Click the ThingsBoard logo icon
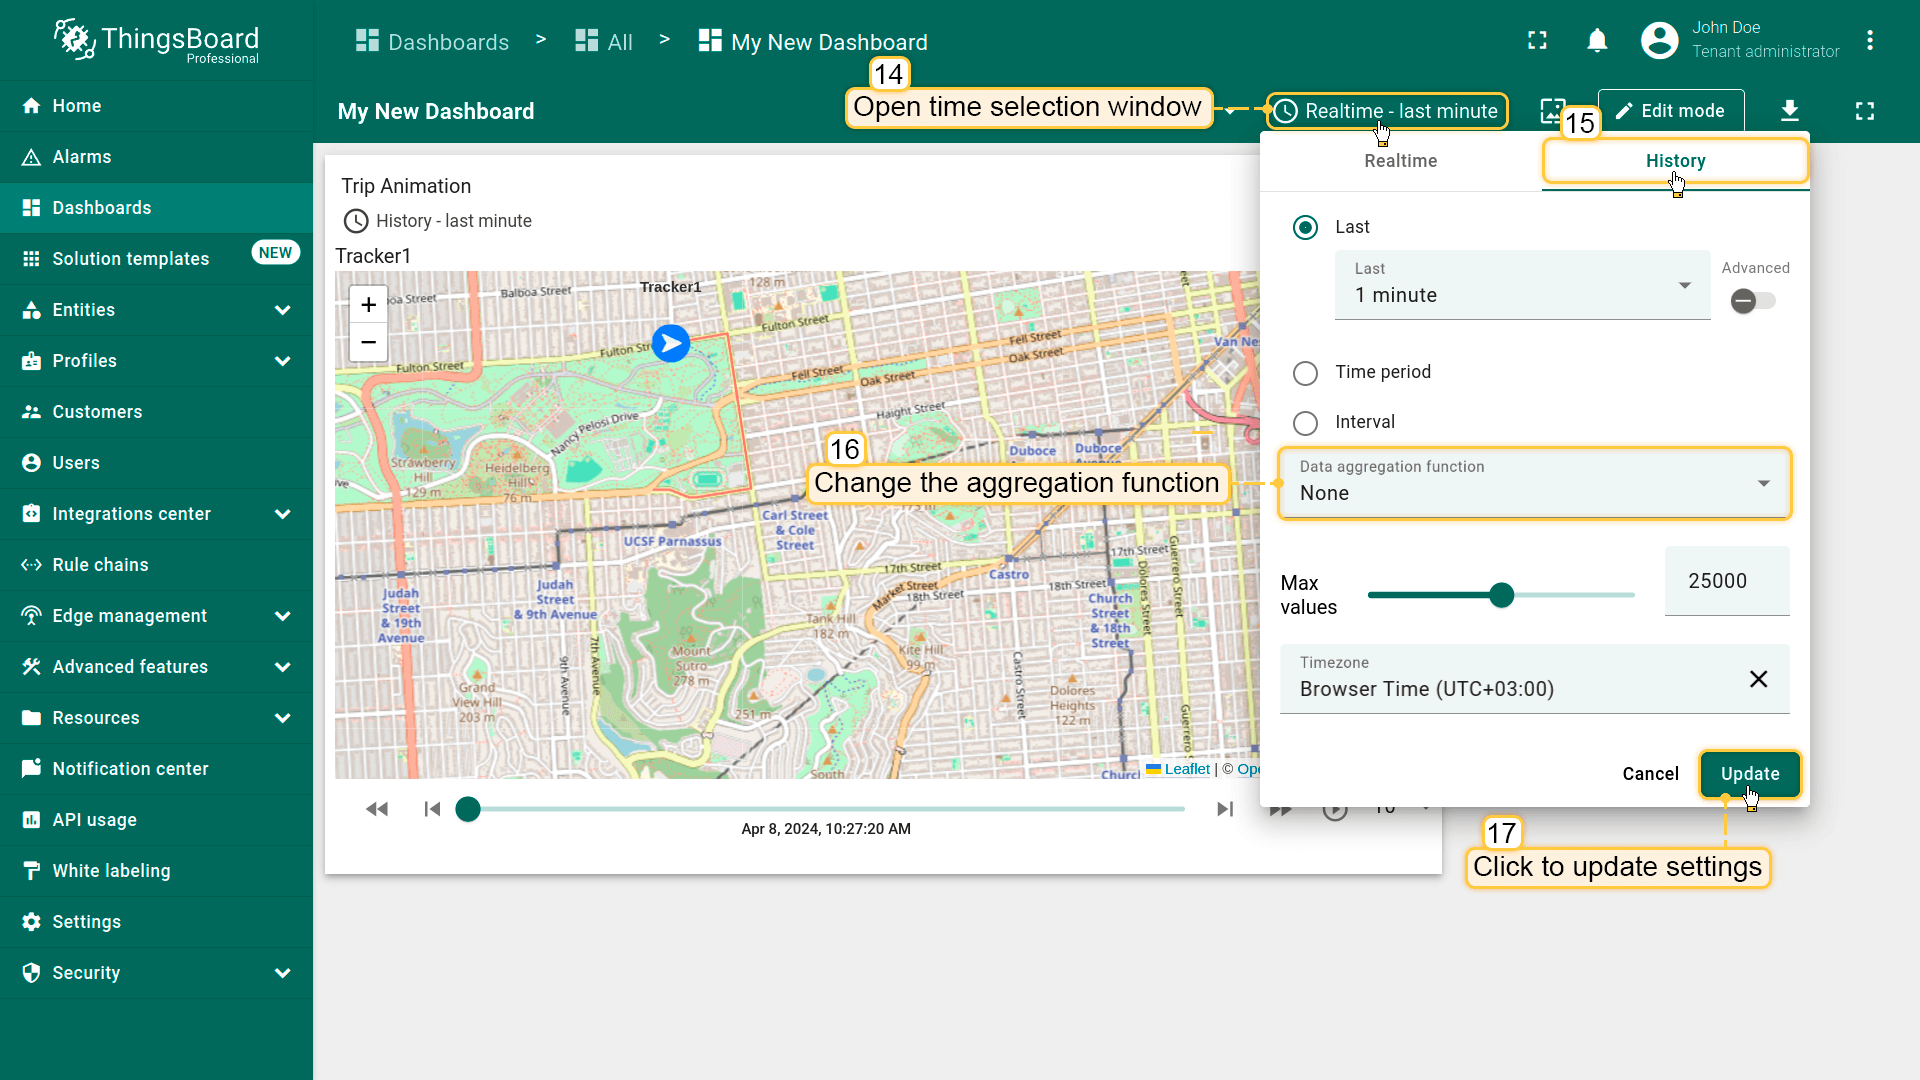This screenshot has width=1920, height=1080. (74, 40)
